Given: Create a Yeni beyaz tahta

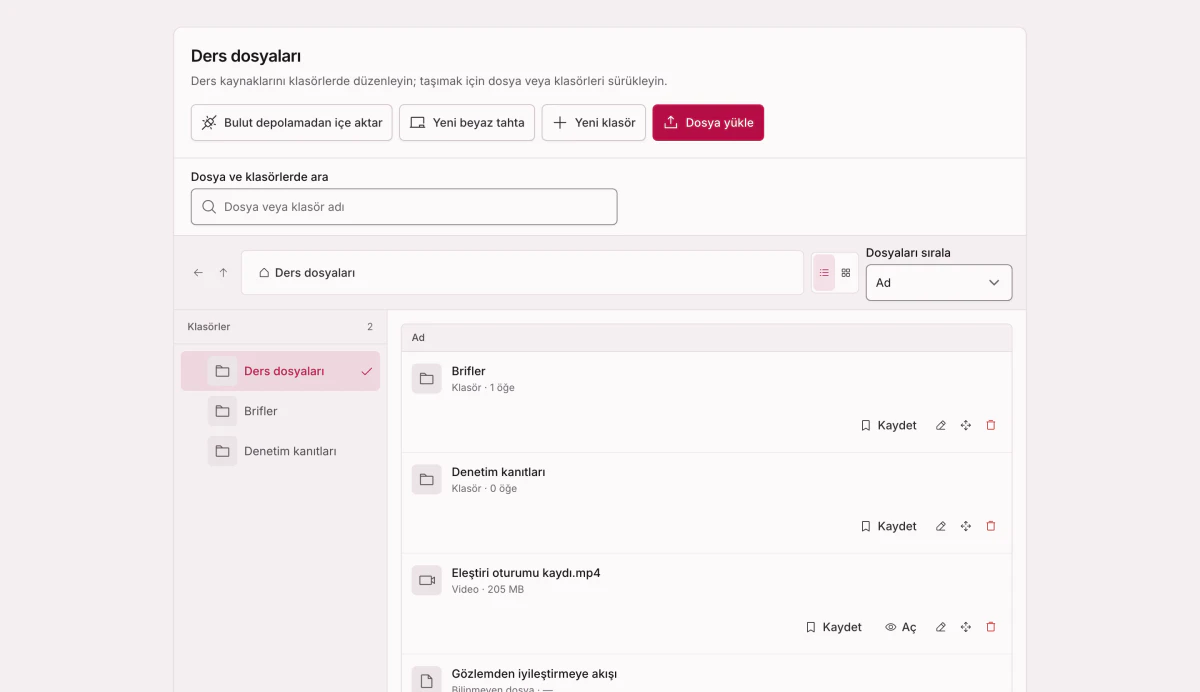Looking at the screenshot, I should (x=467, y=123).
